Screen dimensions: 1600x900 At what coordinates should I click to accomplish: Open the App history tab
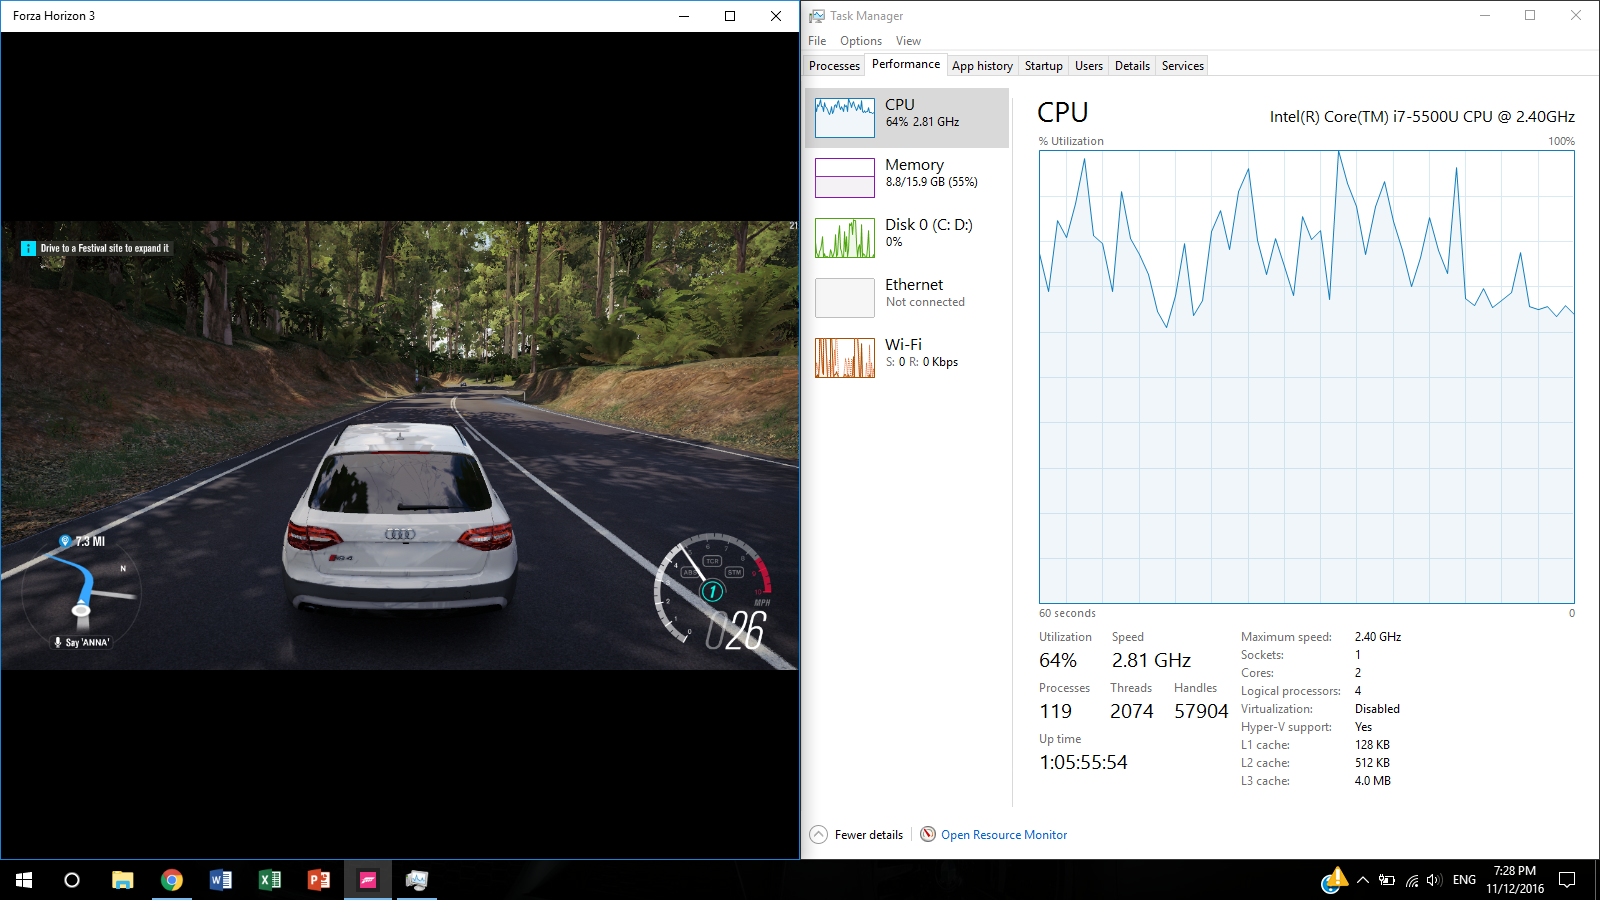[982, 66]
